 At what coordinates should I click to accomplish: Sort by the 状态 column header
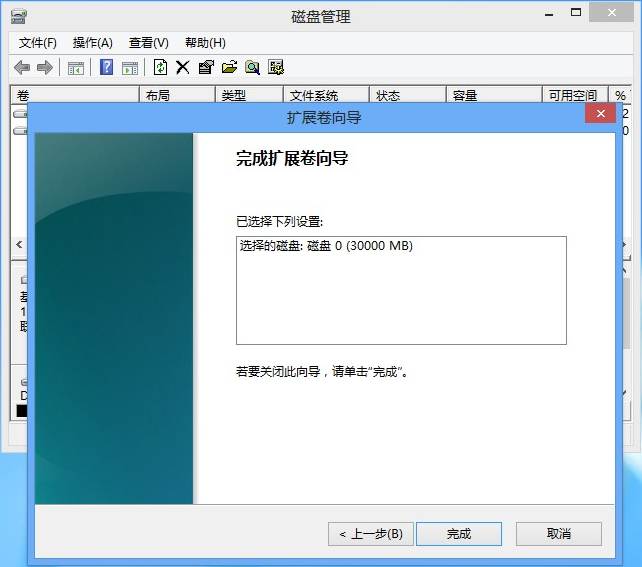coord(407,95)
